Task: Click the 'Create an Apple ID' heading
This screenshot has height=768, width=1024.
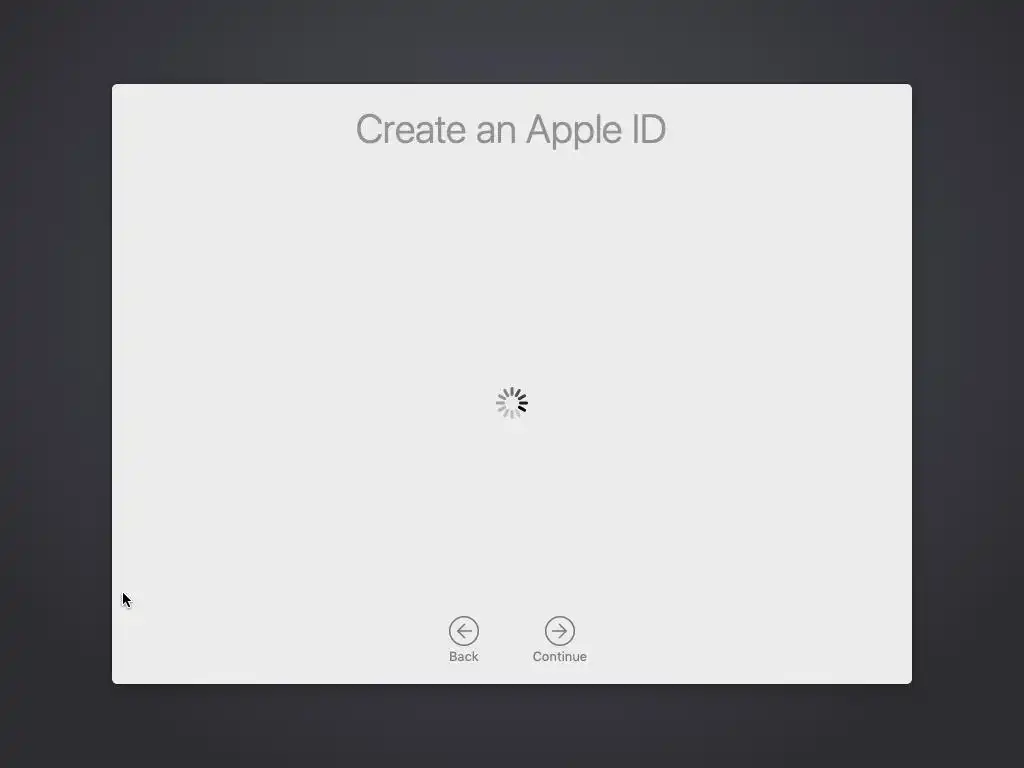Action: 511,129
